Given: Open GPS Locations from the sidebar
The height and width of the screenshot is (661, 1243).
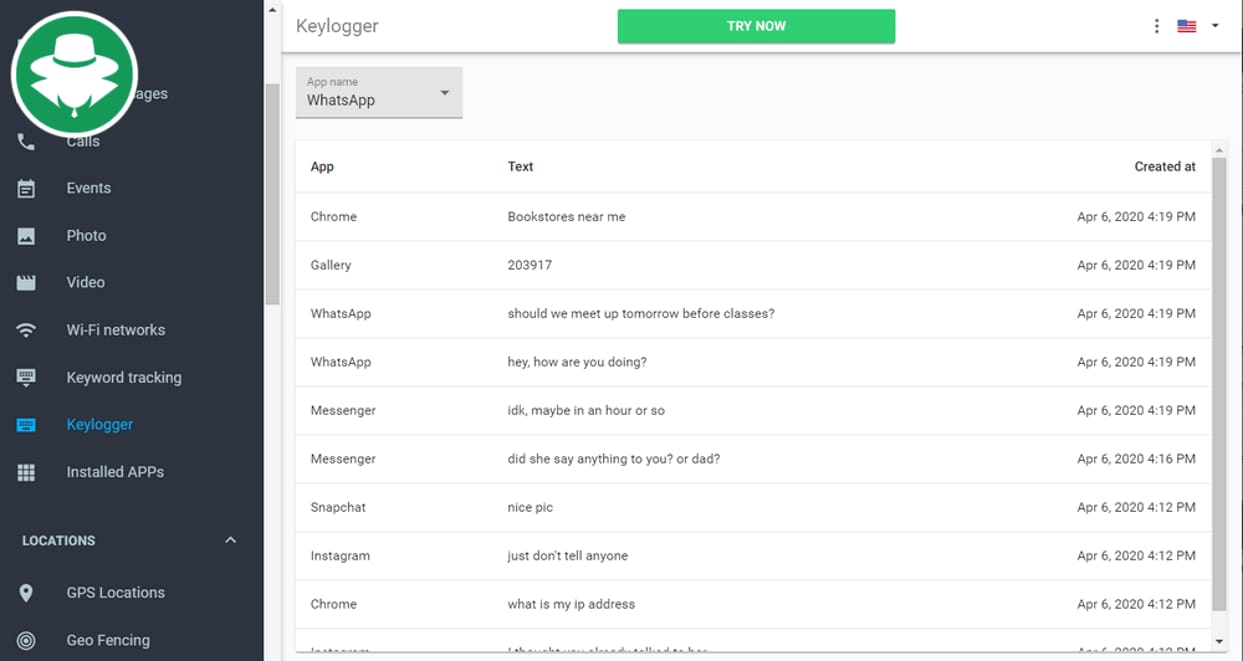Looking at the screenshot, I should pos(116,592).
